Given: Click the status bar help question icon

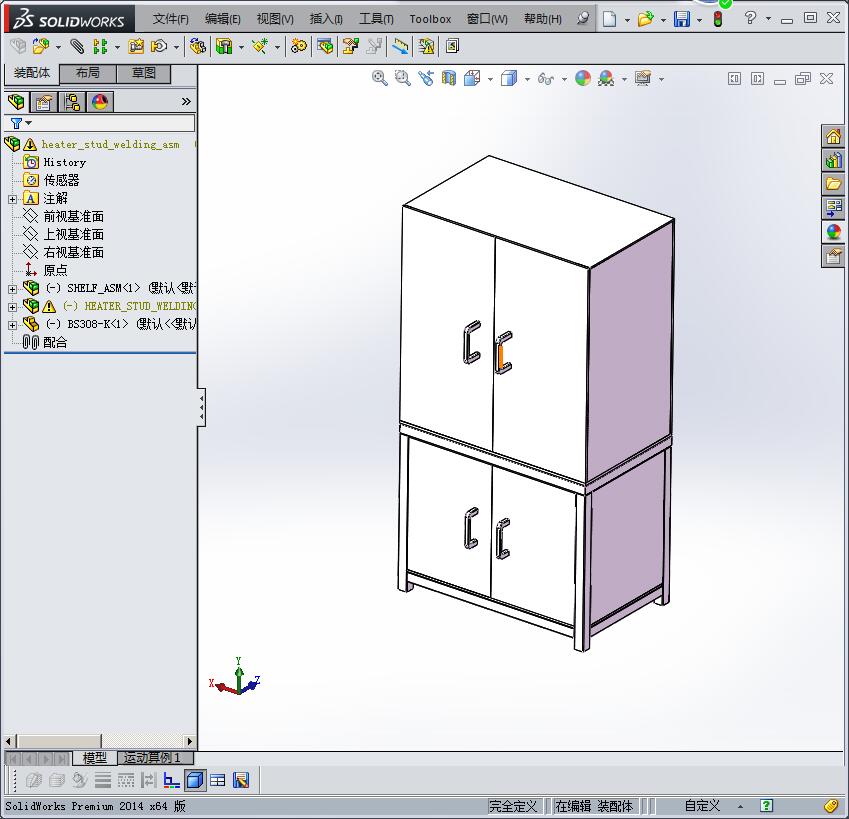Looking at the screenshot, I should point(766,806).
